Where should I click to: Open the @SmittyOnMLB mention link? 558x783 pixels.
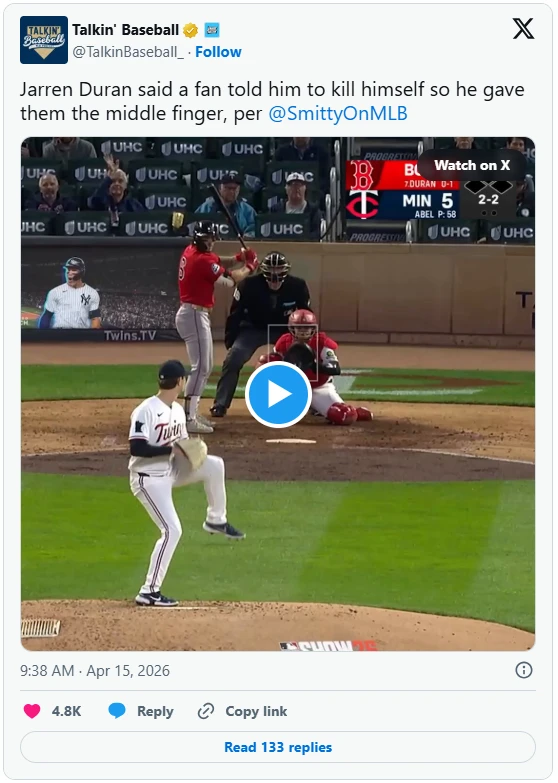(x=338, y=113)
